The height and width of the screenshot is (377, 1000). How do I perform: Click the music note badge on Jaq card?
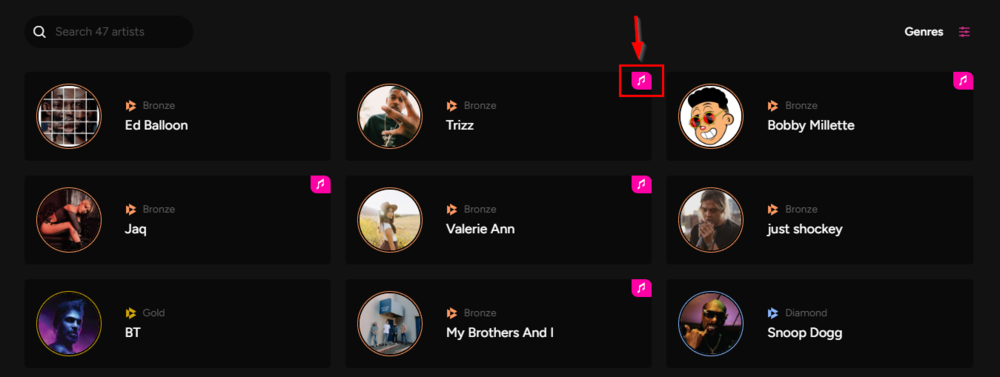[x=321, y=184]
